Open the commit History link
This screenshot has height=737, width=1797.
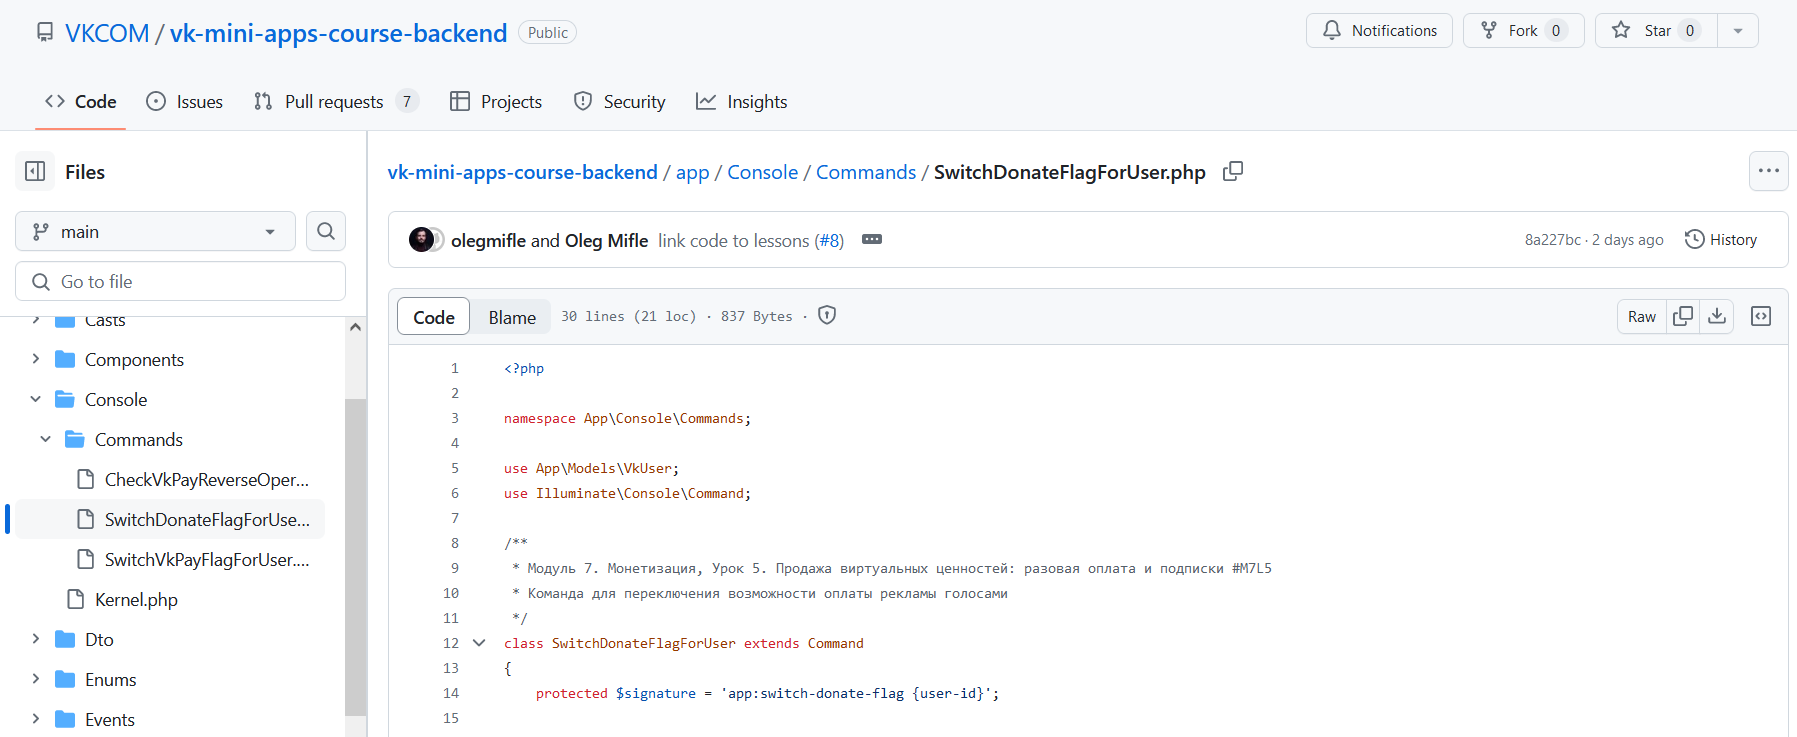point(1721,240)
